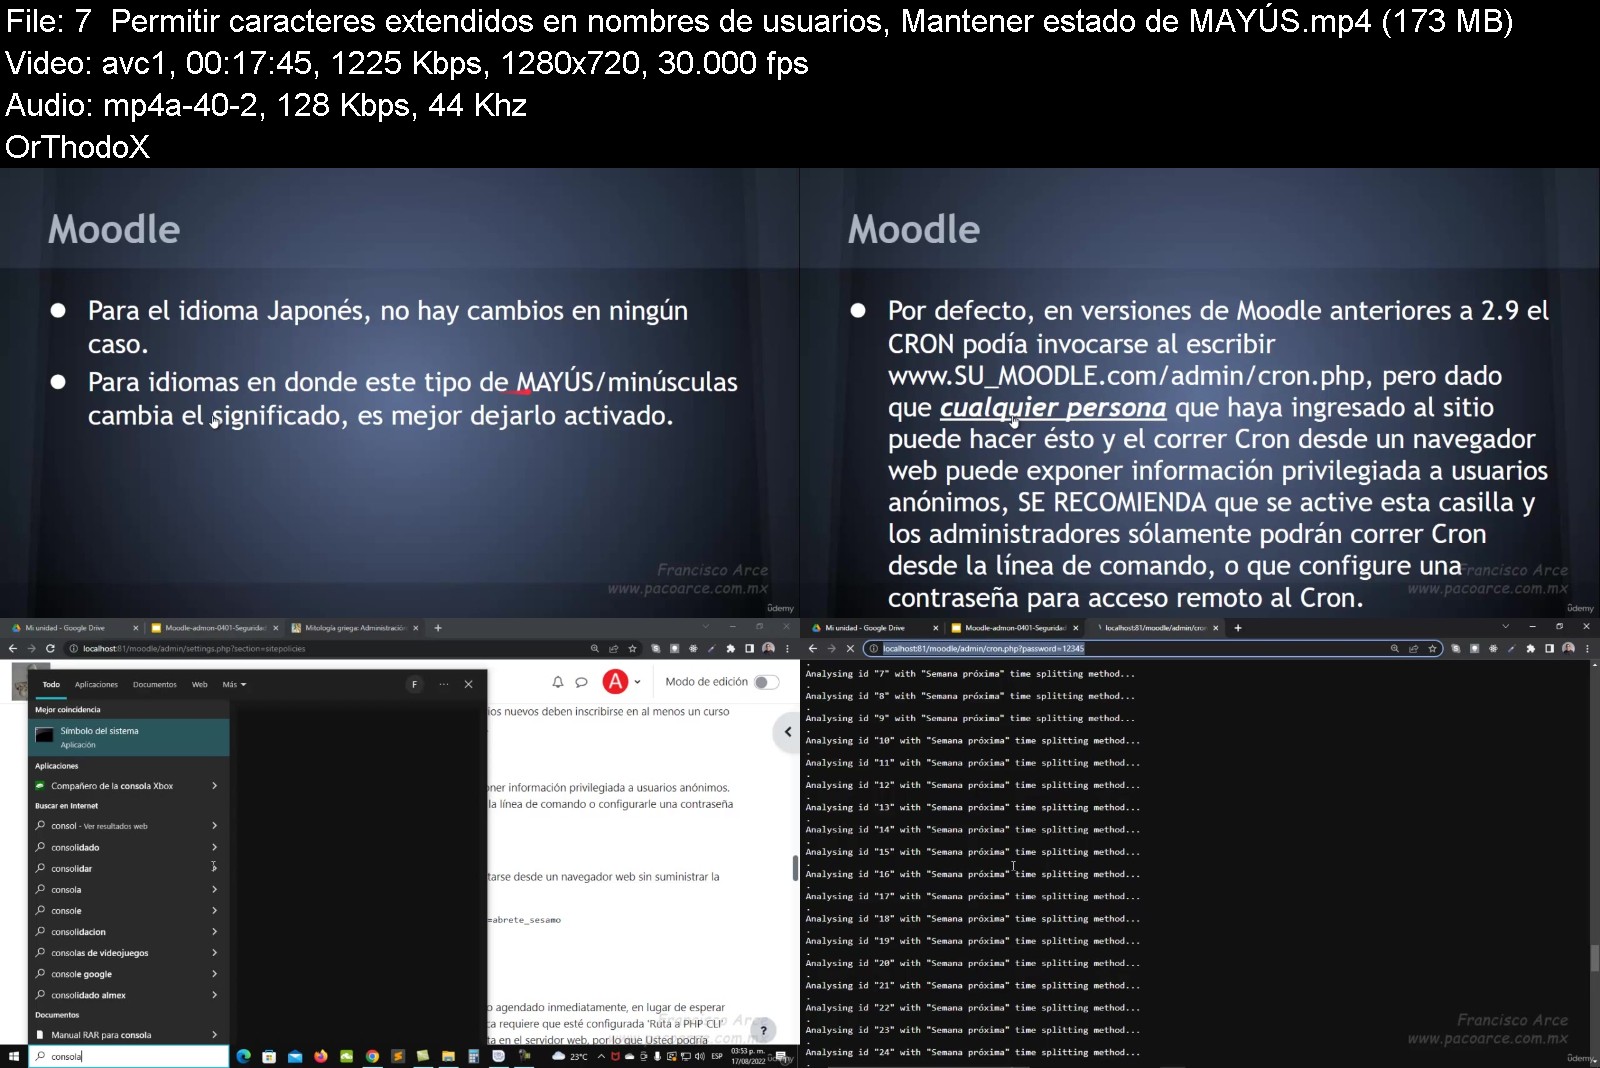1600x1068 pixels.
Task: Select the Aplicaciones search tab
Action: coord(96,685)
